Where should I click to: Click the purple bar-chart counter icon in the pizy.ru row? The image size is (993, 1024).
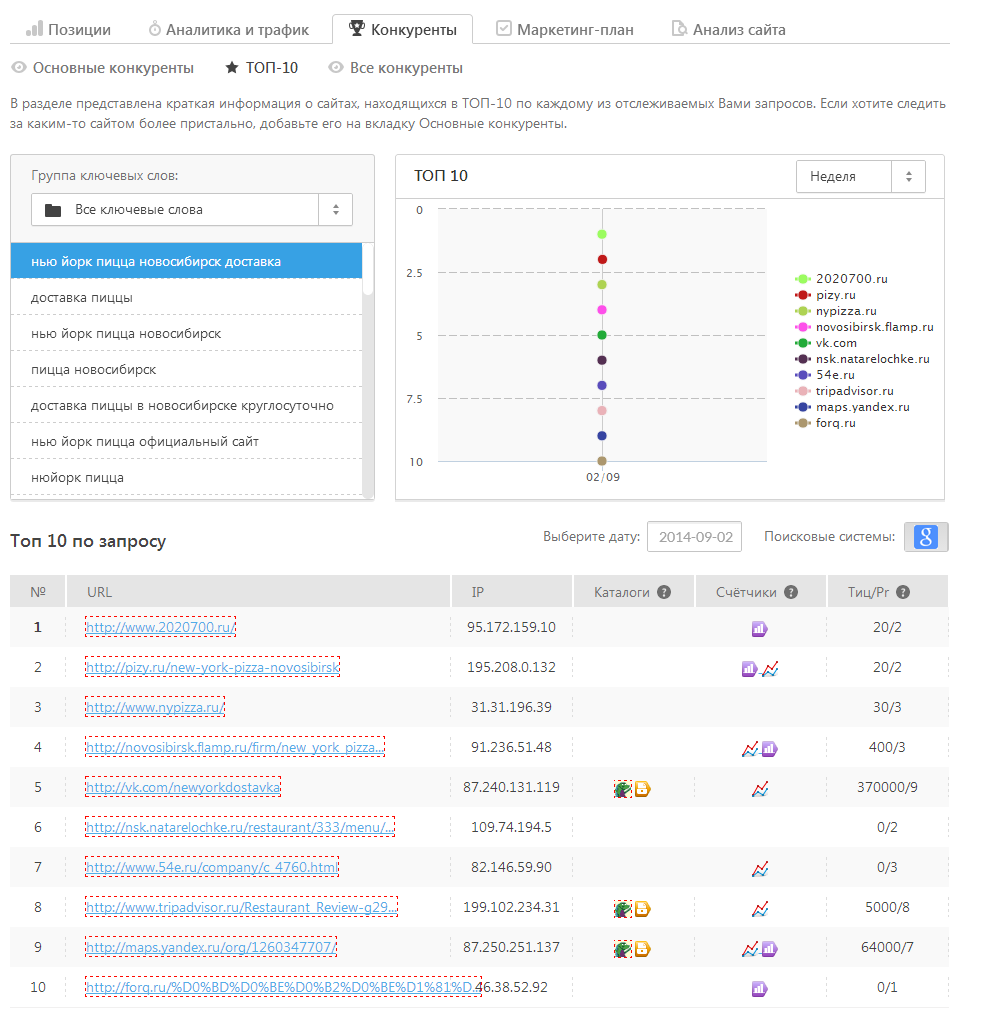click(x=749, y=669)
